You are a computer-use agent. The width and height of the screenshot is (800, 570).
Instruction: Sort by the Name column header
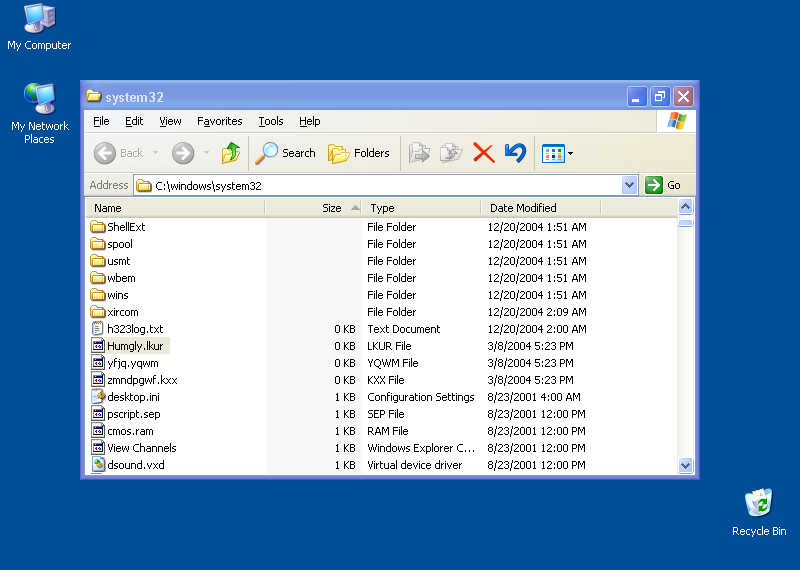click(175, 208)
